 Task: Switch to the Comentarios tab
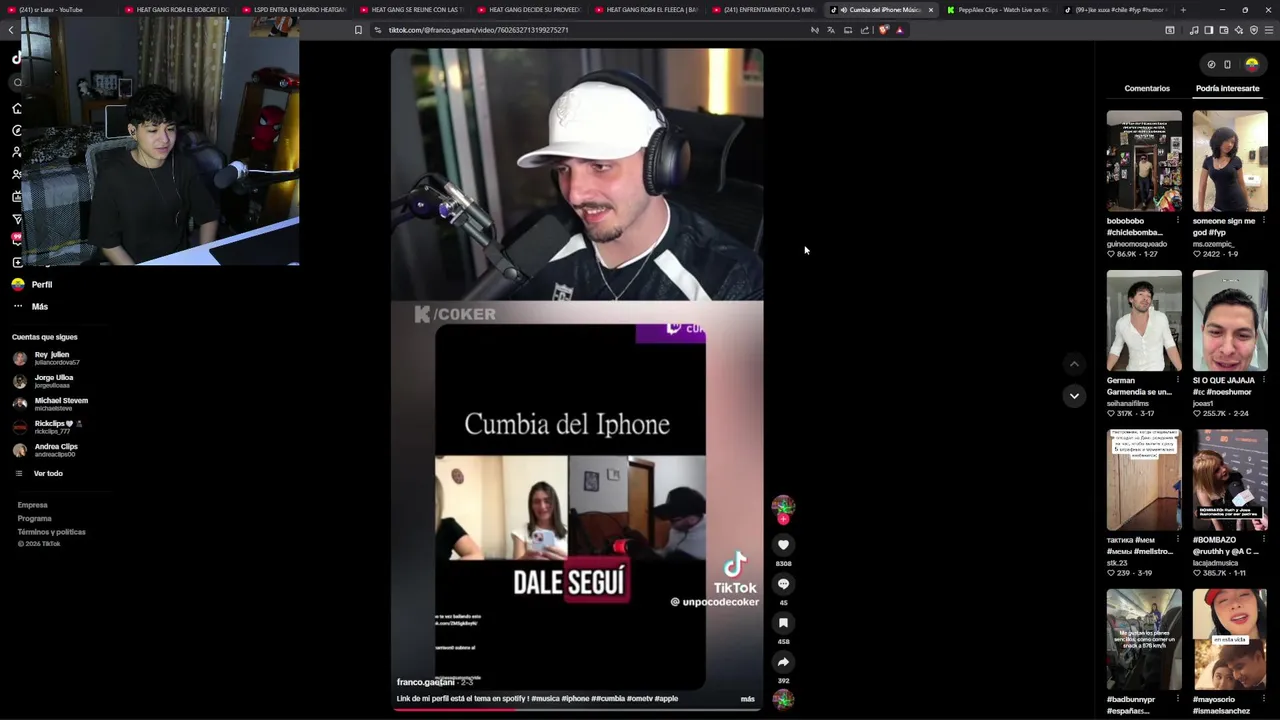[1147, 88]
